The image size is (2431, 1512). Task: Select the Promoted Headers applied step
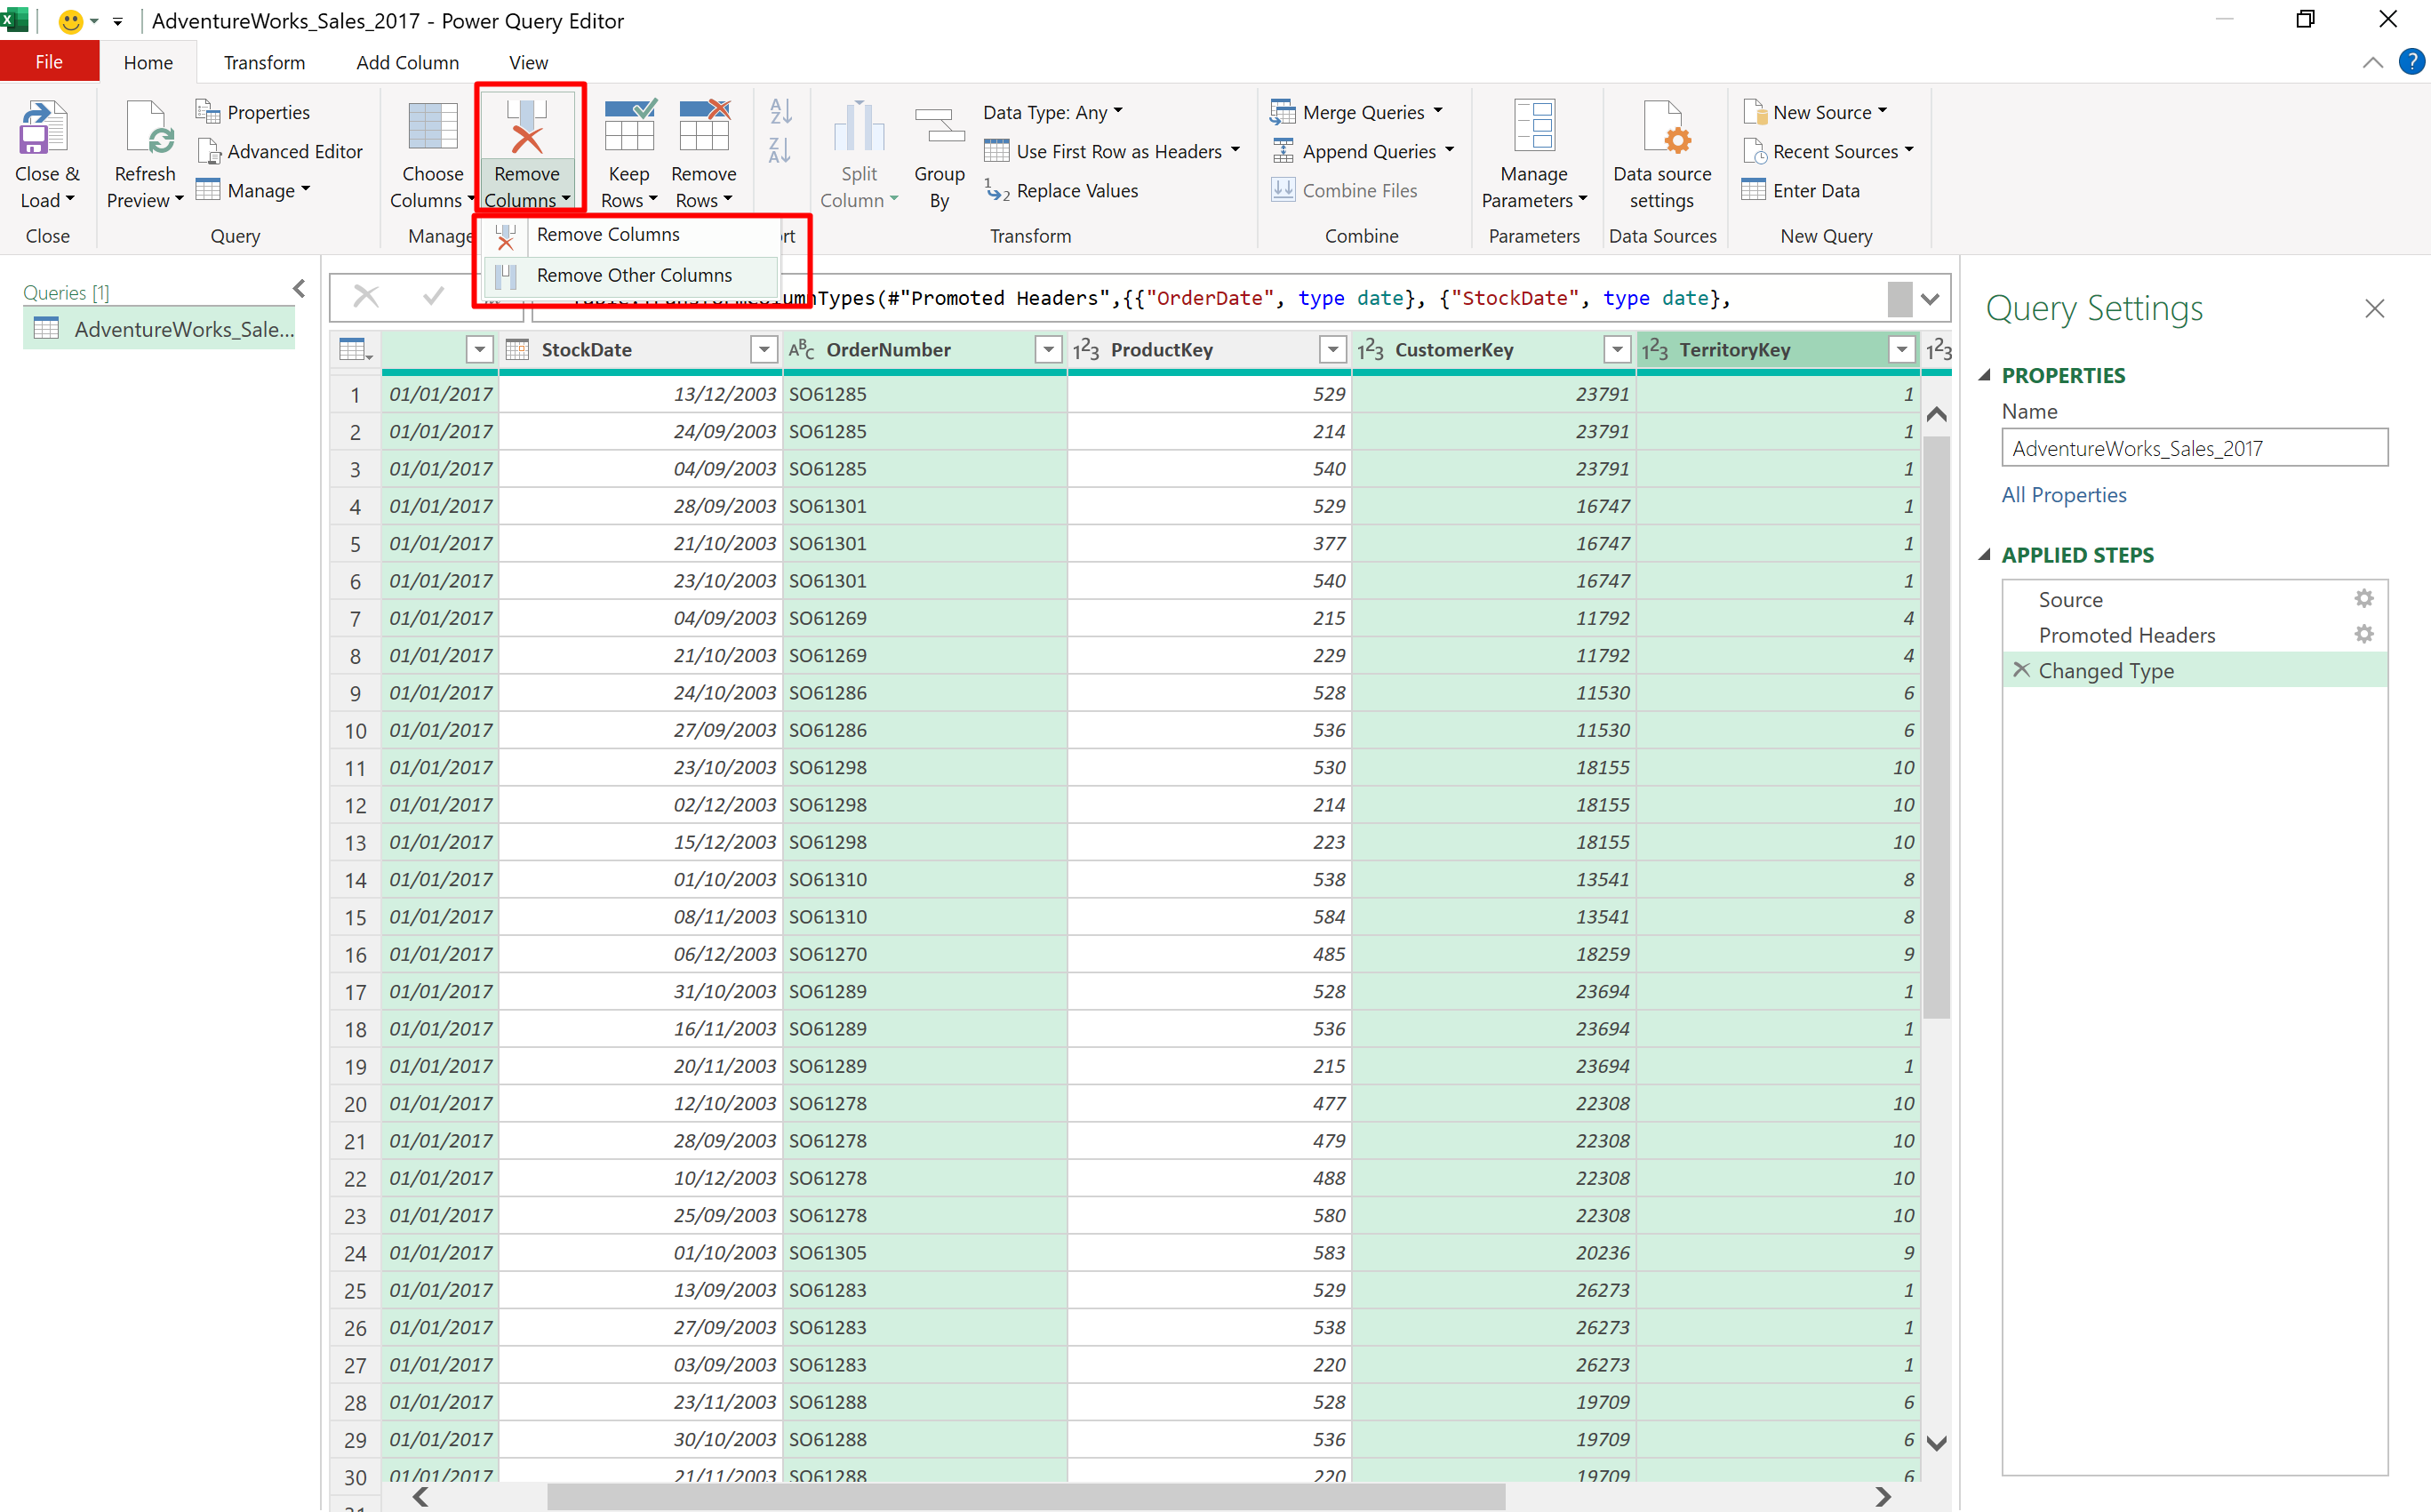point(2127,635)
